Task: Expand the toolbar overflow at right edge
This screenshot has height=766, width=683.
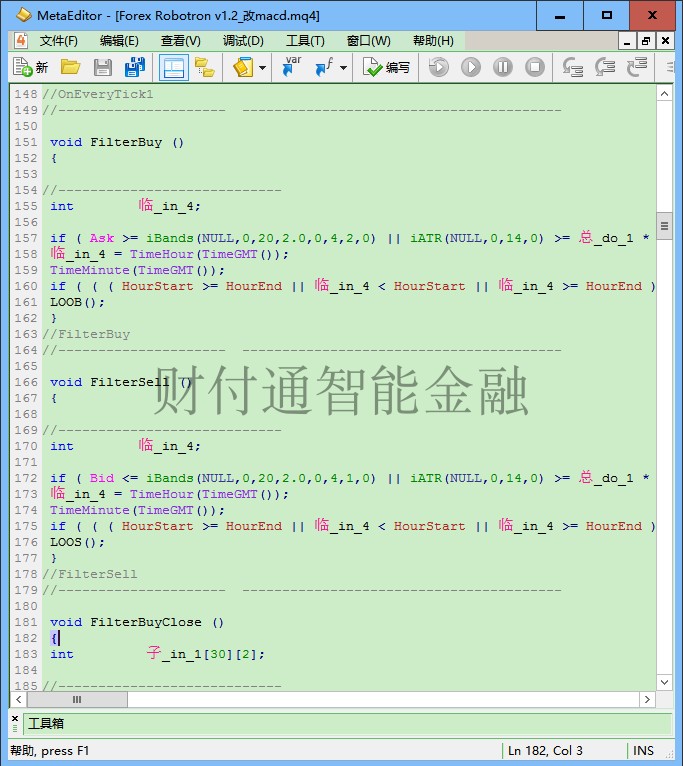Action: (x=670, y=67)
